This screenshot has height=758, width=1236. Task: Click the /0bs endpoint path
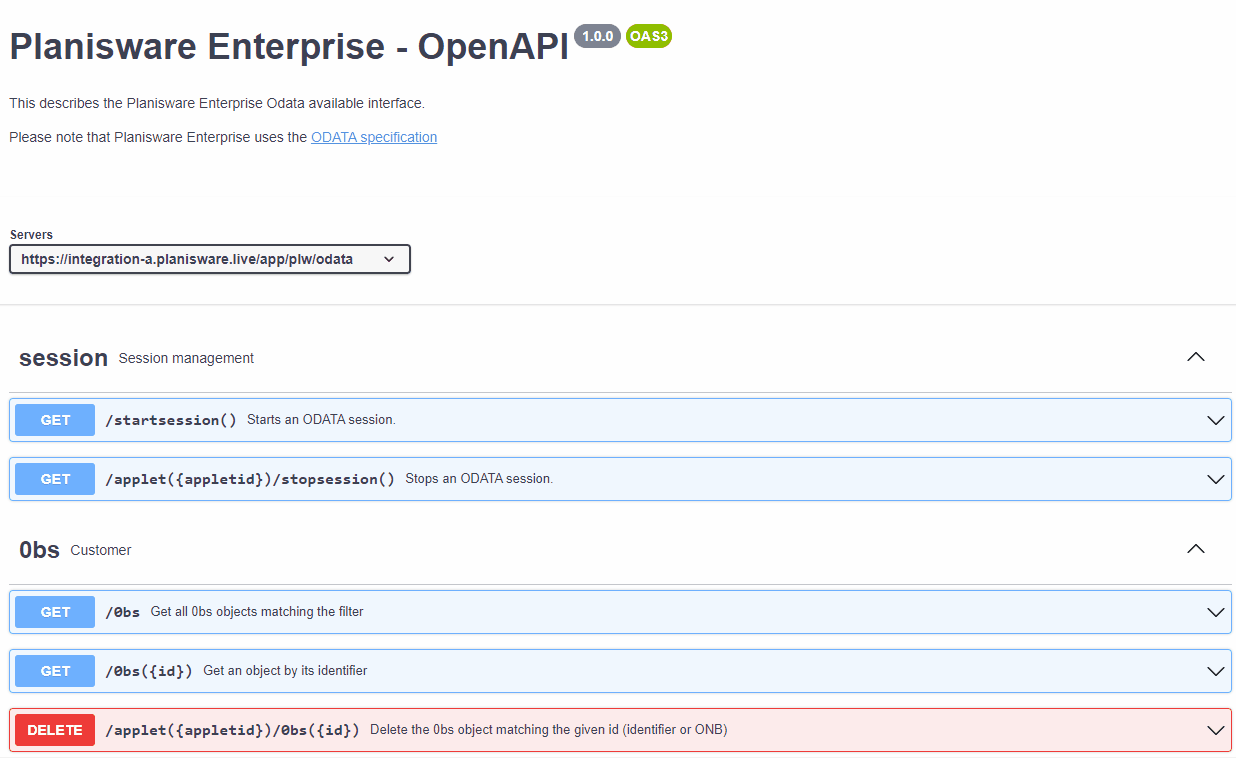pyautogui.click(x=123, y=612)
